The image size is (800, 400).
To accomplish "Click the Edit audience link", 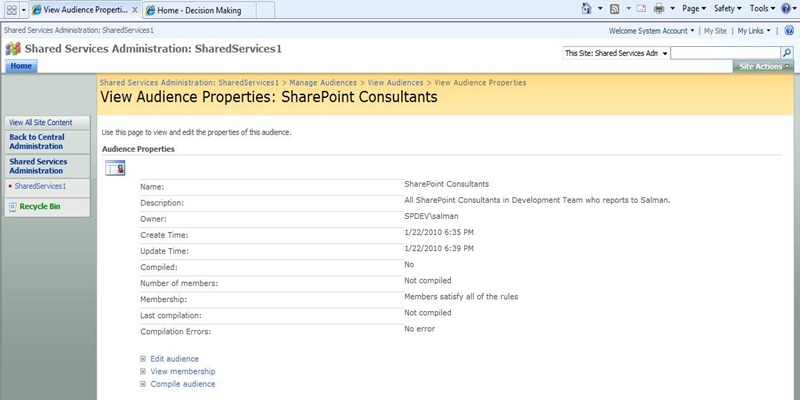I will pyautogui.click(x=174, y=359).
